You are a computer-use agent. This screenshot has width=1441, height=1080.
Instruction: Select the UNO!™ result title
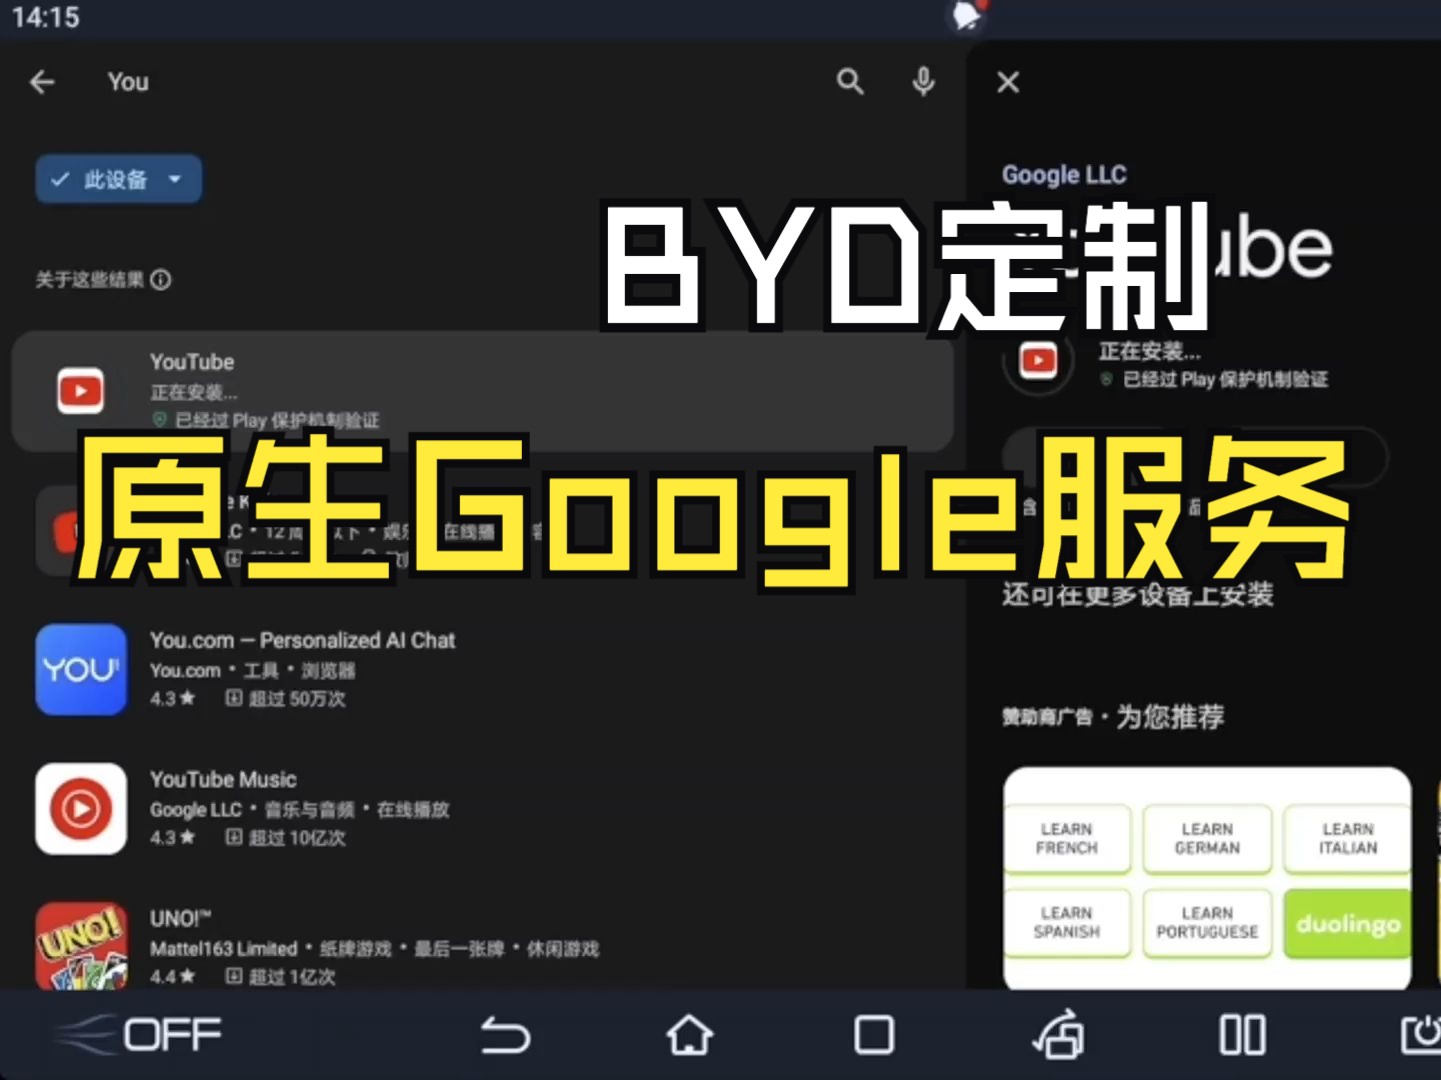point(180,918)
